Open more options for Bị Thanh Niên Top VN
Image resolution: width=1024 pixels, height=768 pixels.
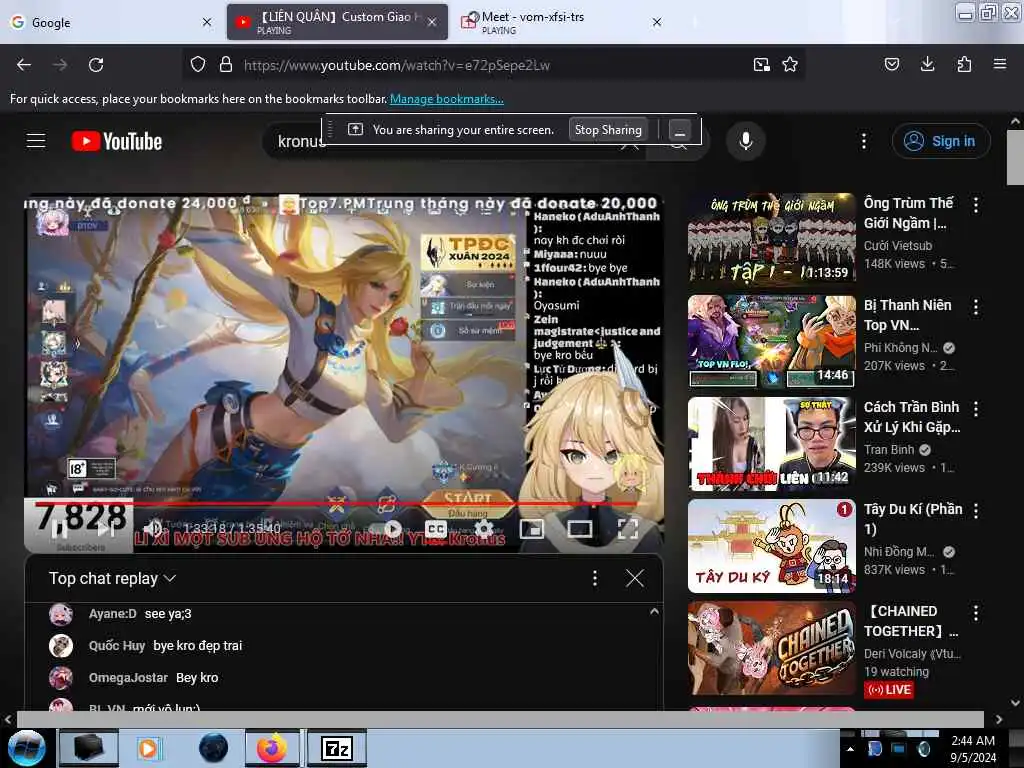[x=976, y=307]
